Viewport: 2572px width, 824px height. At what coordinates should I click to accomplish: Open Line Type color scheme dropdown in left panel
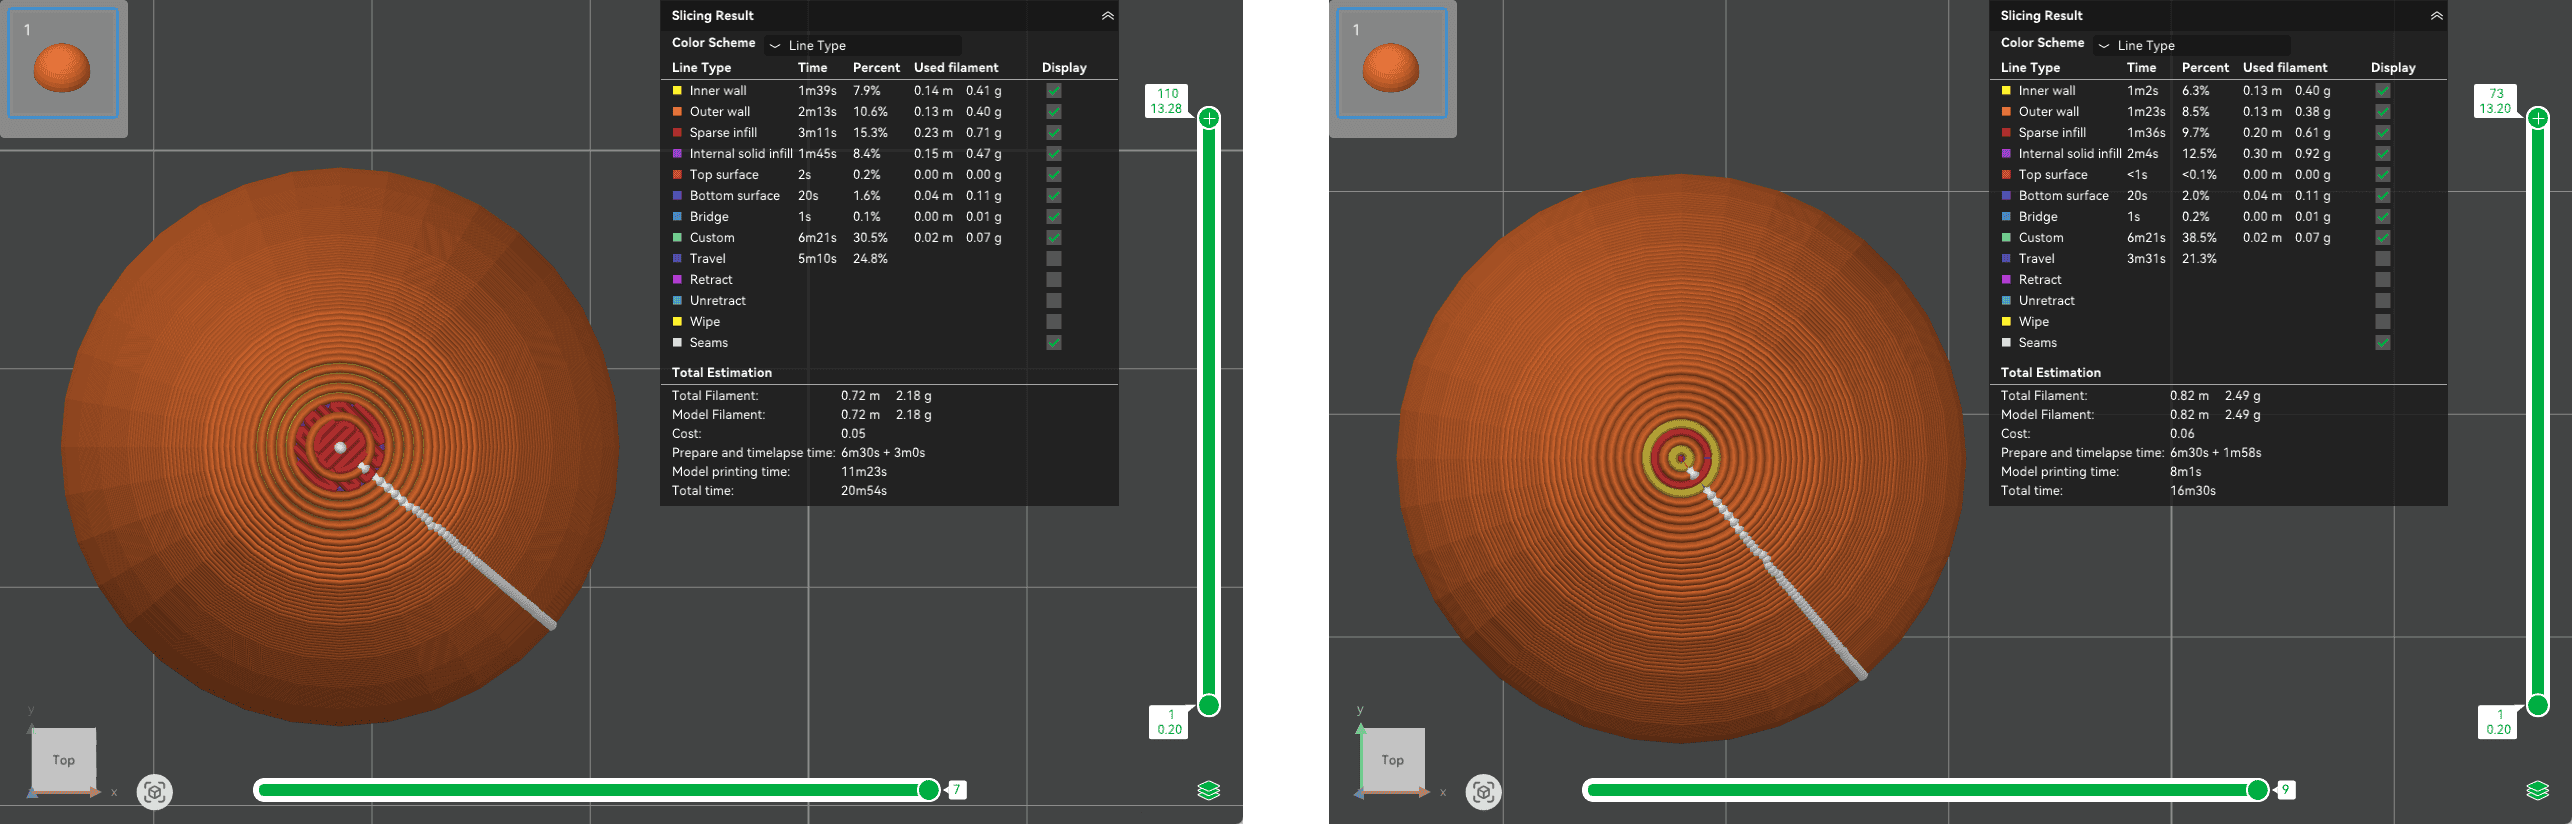click(x=863, y=45)
